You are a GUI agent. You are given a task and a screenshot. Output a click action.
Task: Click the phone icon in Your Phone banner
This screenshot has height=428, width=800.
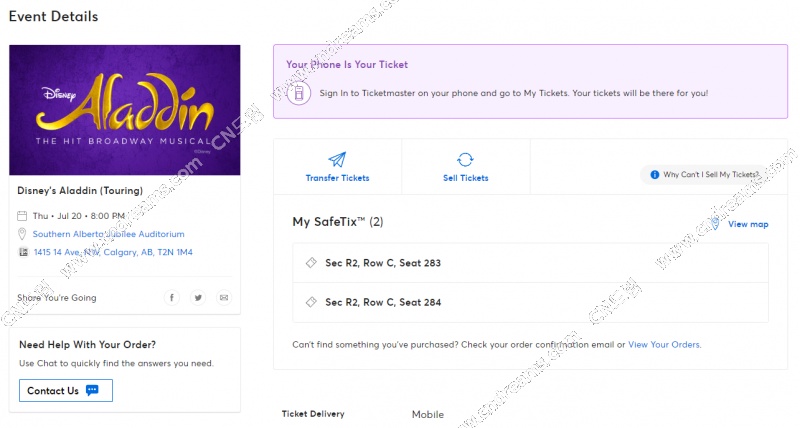[x=299, y=93]
